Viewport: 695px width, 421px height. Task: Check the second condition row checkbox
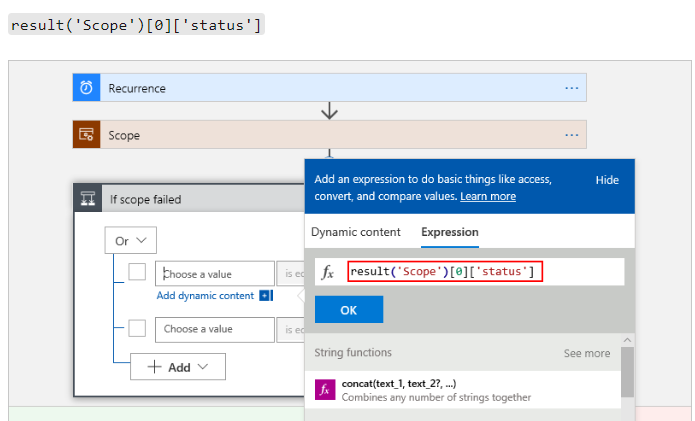coord(137,328)
